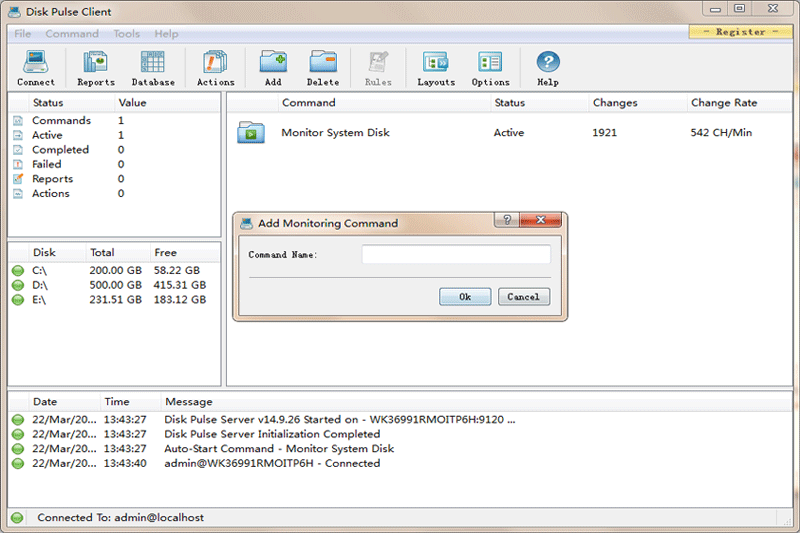Click the Failed status label
Screen dimensions: 800x533
point(46,164)
